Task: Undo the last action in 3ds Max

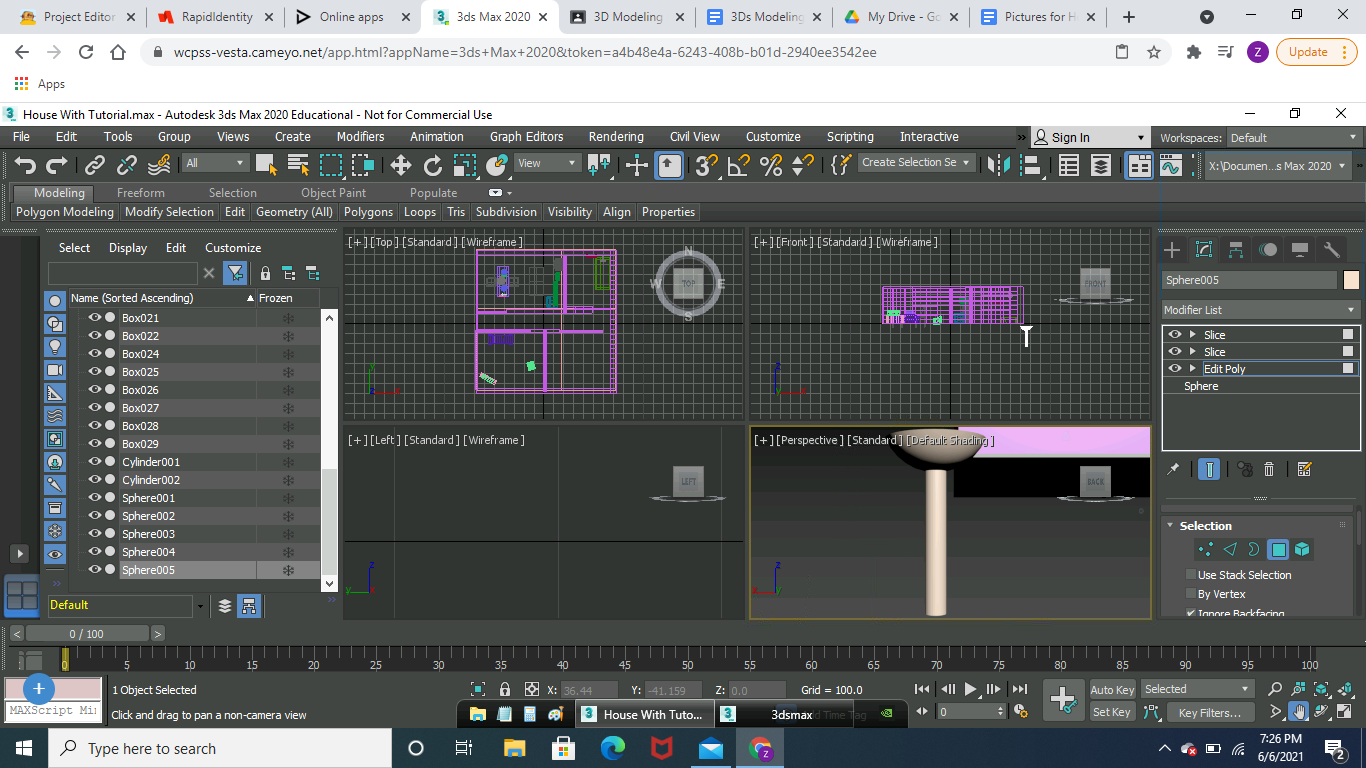Action: click(x=25, y=166)
